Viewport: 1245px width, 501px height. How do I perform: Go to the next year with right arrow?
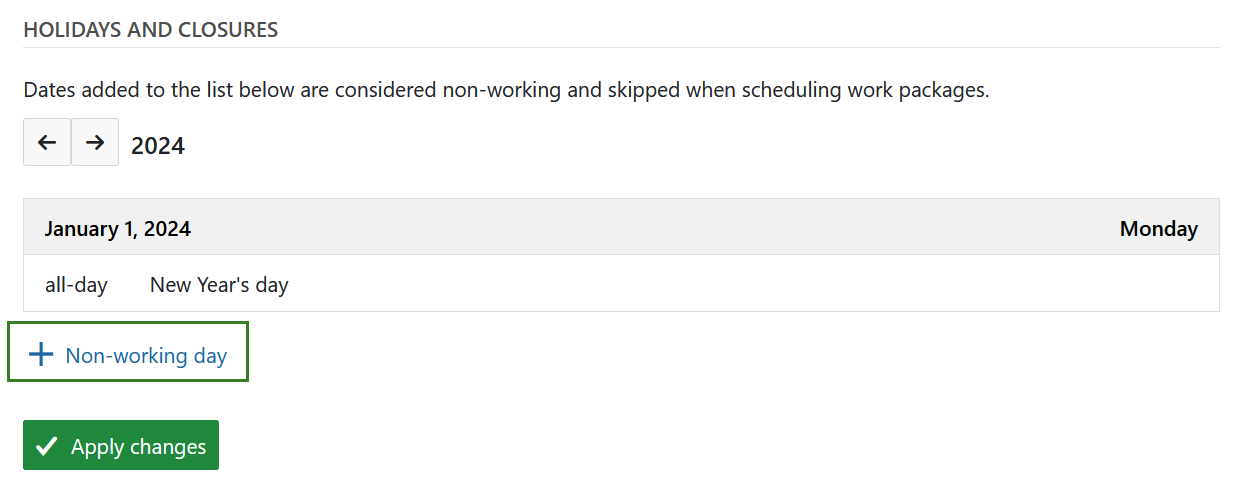click(x=95, y=143)
